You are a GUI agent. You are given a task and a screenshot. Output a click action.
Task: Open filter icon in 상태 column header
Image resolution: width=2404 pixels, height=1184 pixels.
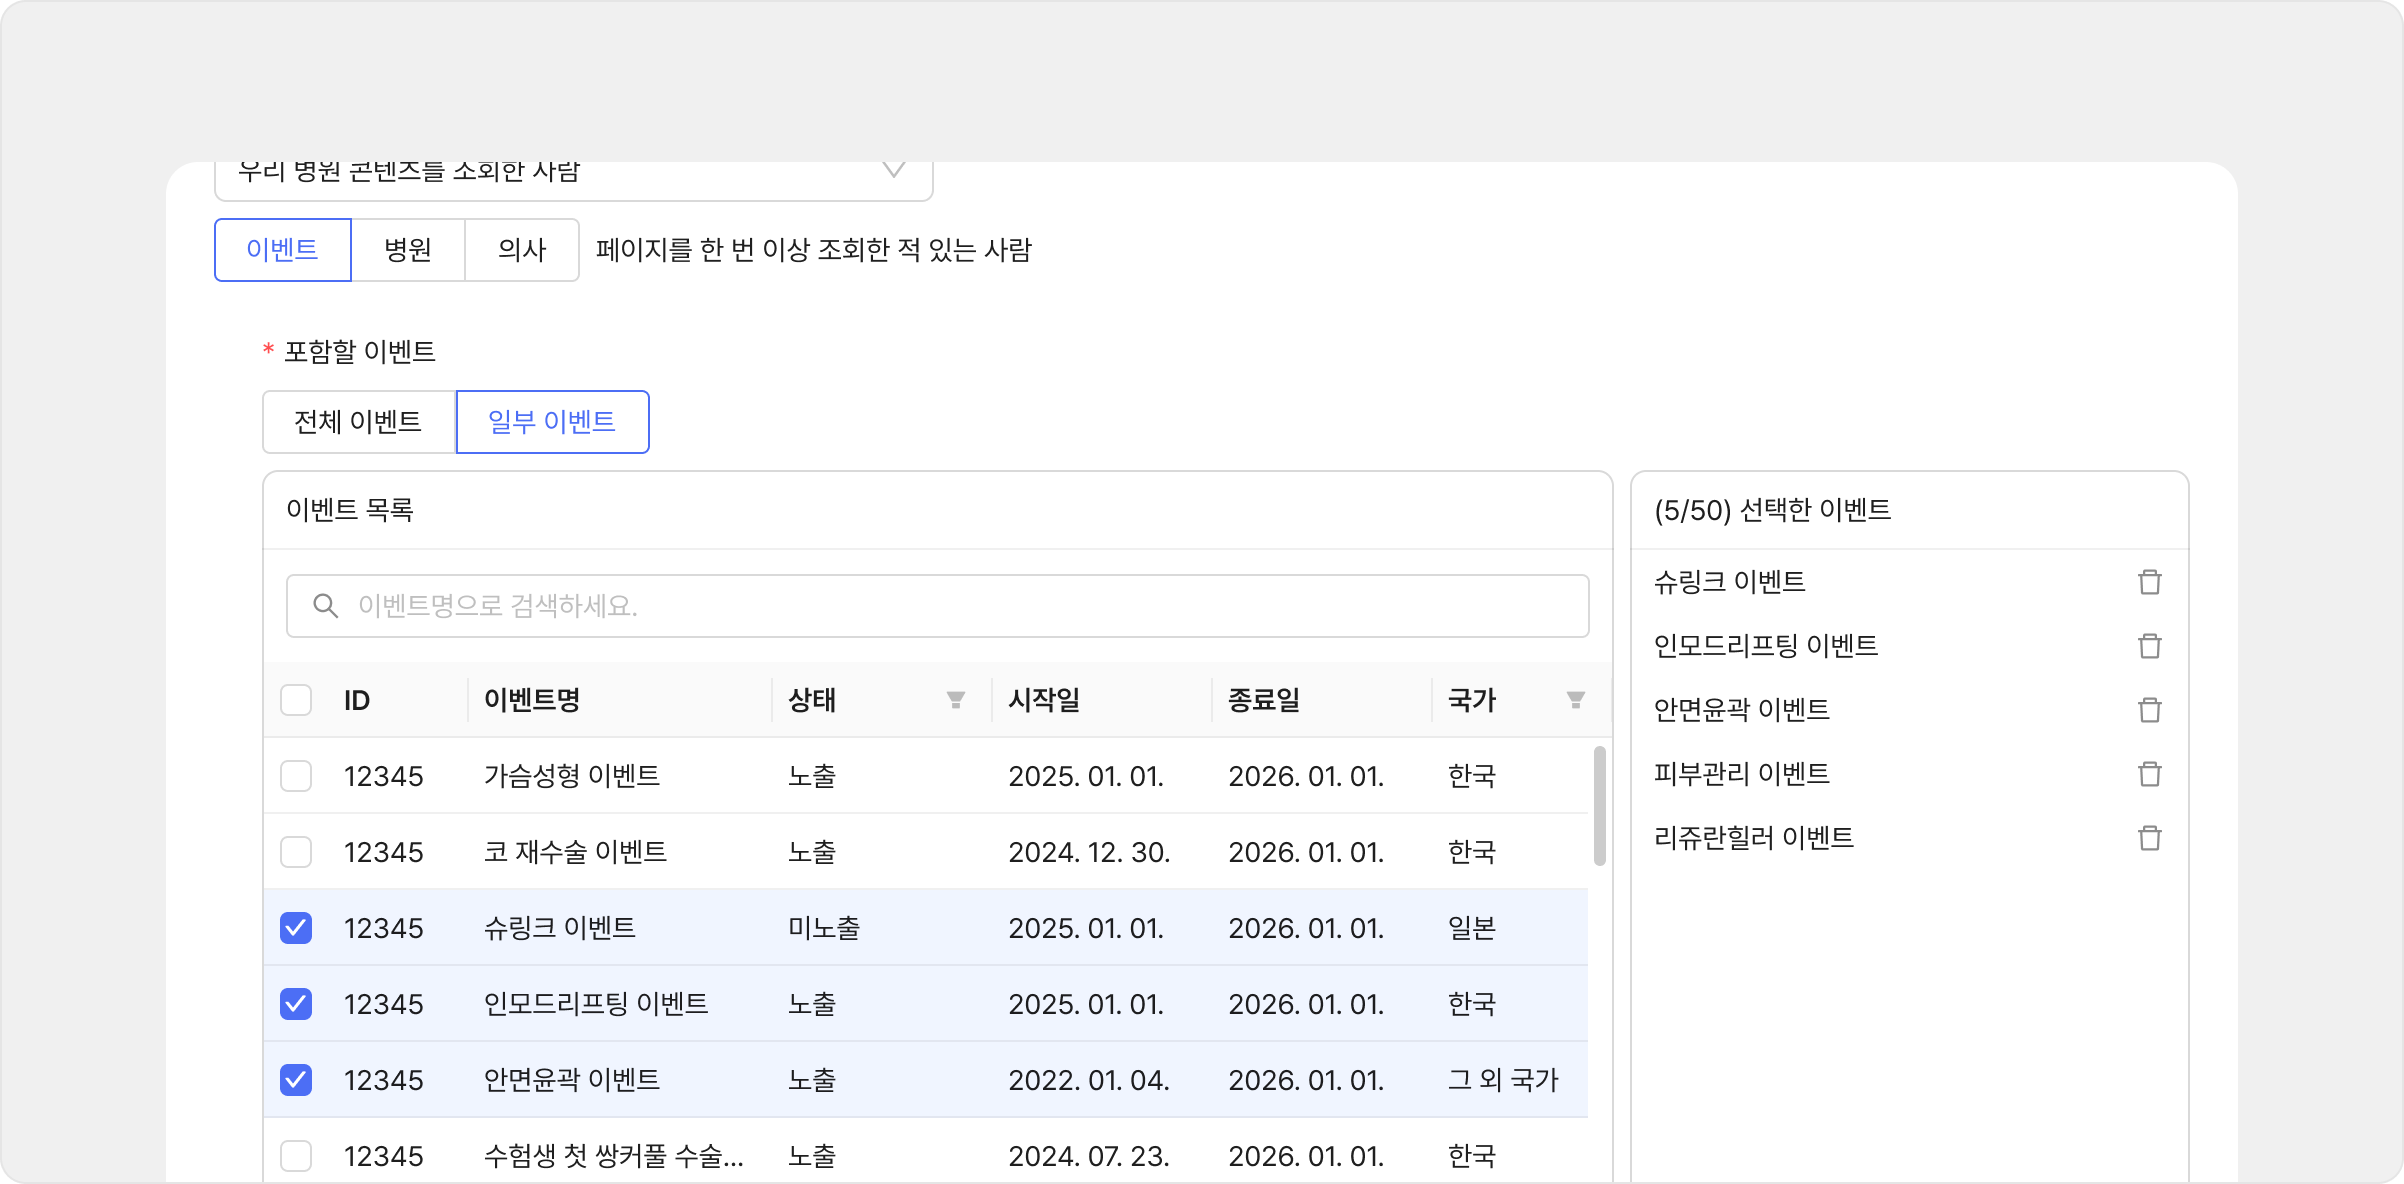(955, 700)
